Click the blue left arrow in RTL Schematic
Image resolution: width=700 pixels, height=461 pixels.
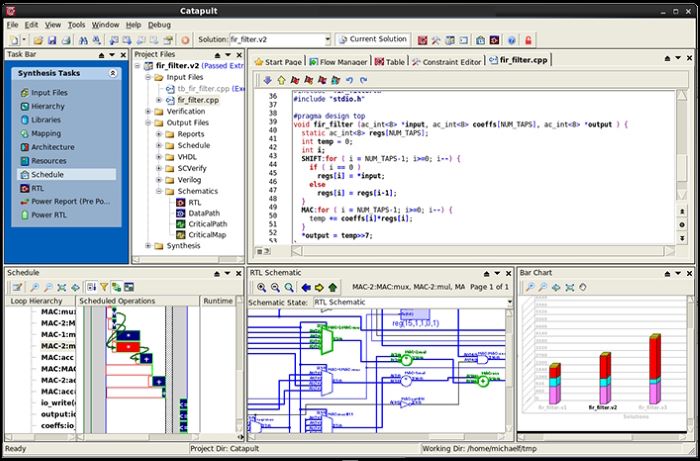pyautogui.click(x=305, y=287)
